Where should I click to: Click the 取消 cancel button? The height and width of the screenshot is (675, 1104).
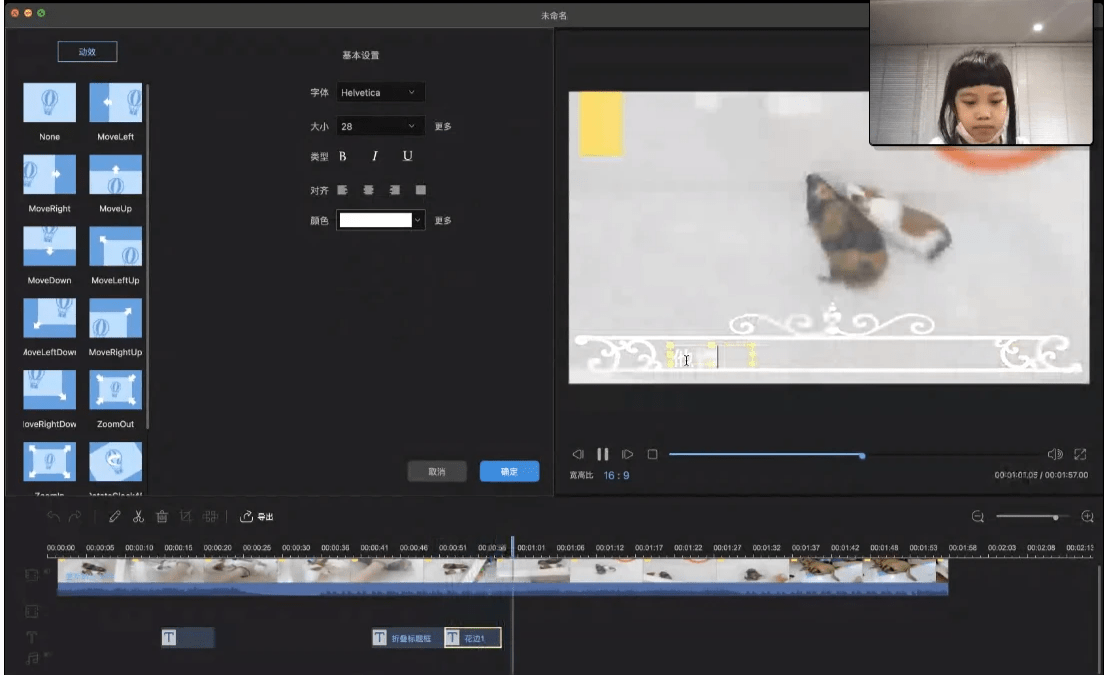(x=437, y=471)
